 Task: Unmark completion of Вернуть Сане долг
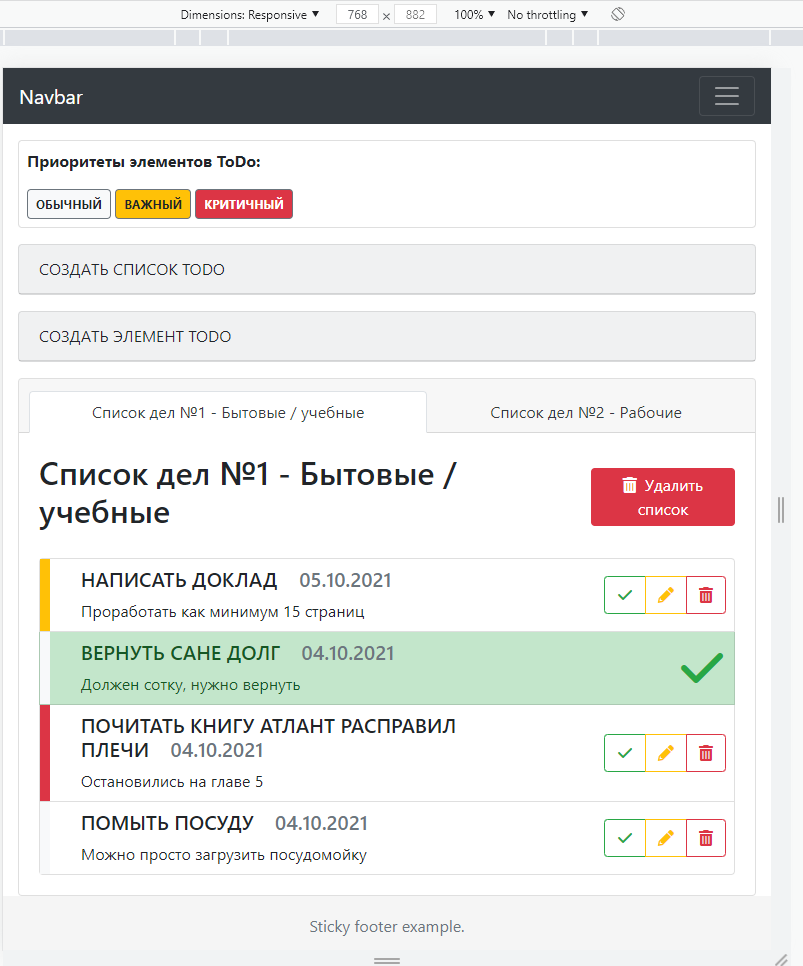[x=703, y=668]
